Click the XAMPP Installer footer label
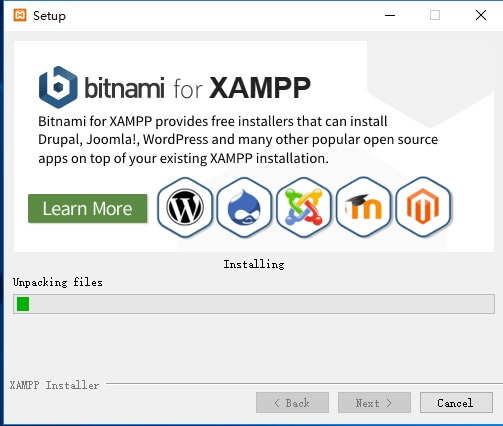The image size is (503, 426). tap(54, 385)
